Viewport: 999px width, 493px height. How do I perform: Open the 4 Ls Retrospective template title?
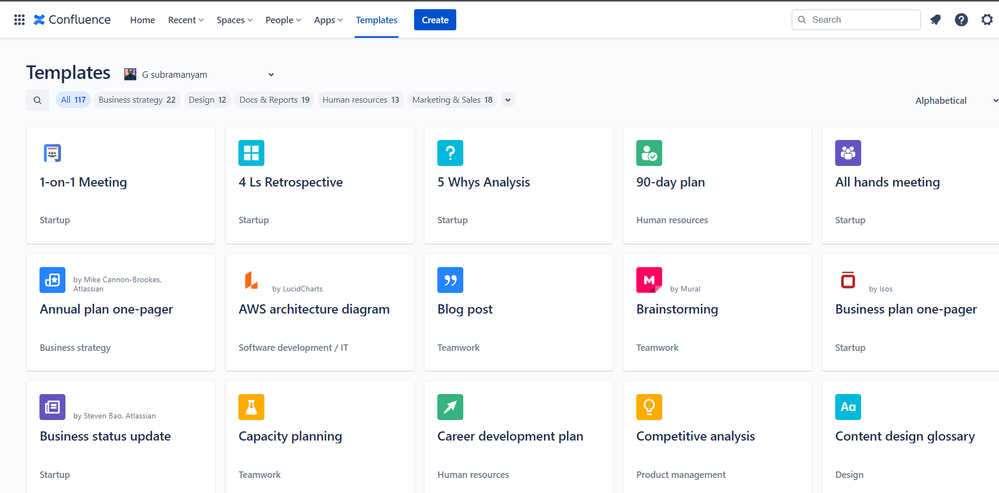pos(291,182)
